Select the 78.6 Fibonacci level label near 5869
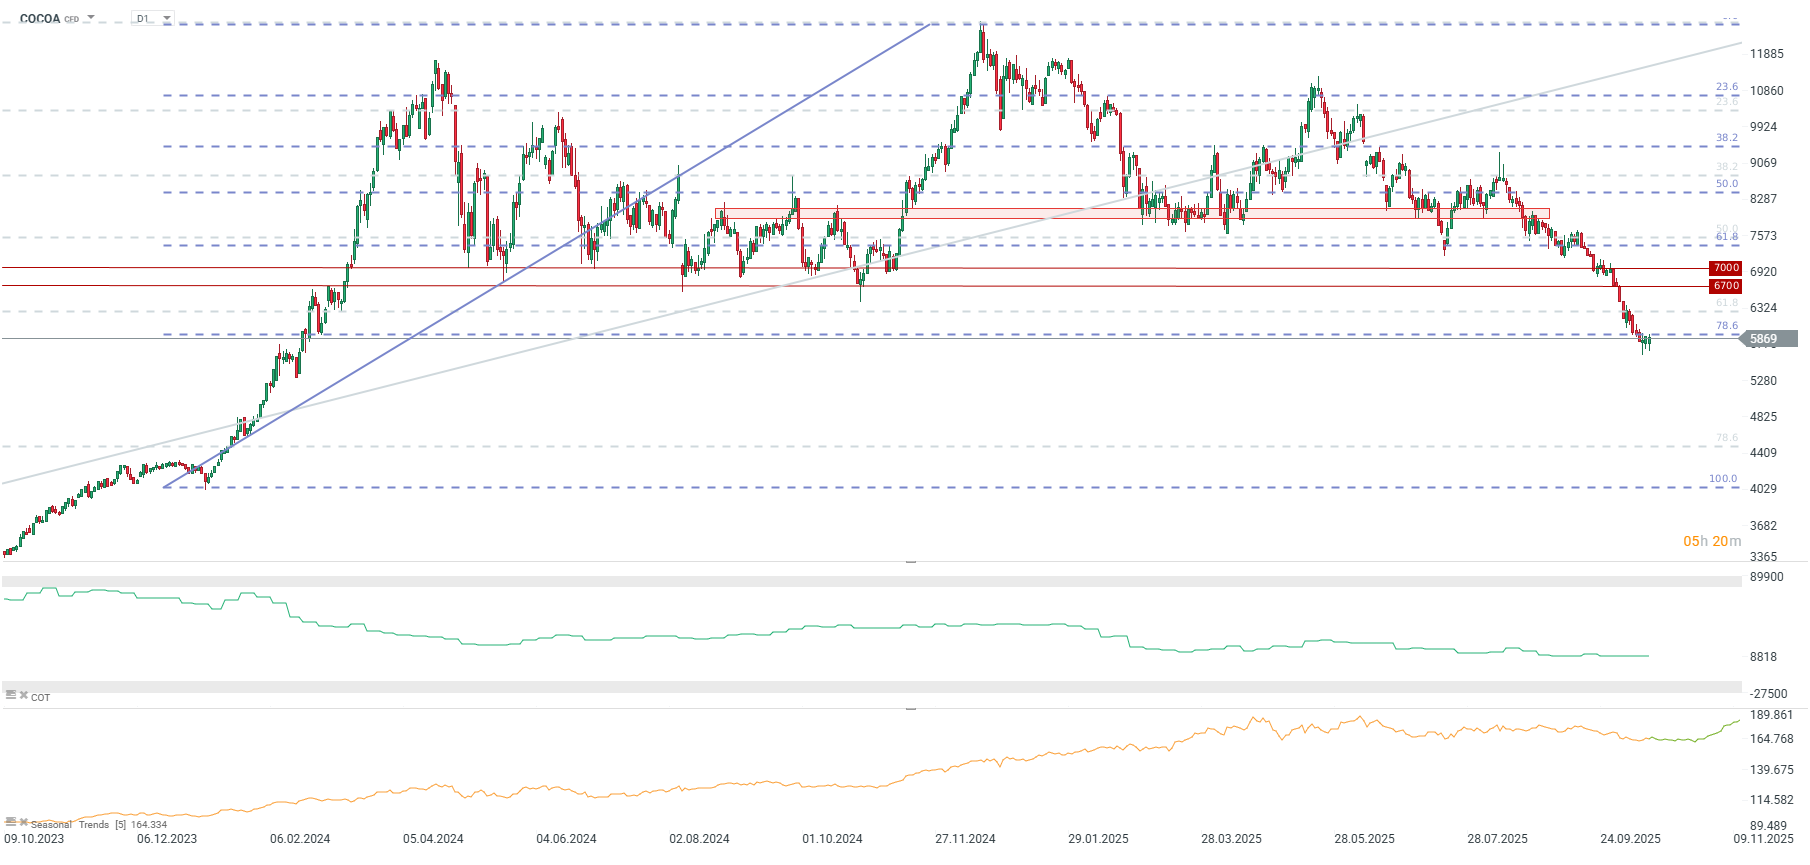The height and width of the screenshot is (865, 1810). [x=1727, y=326]
